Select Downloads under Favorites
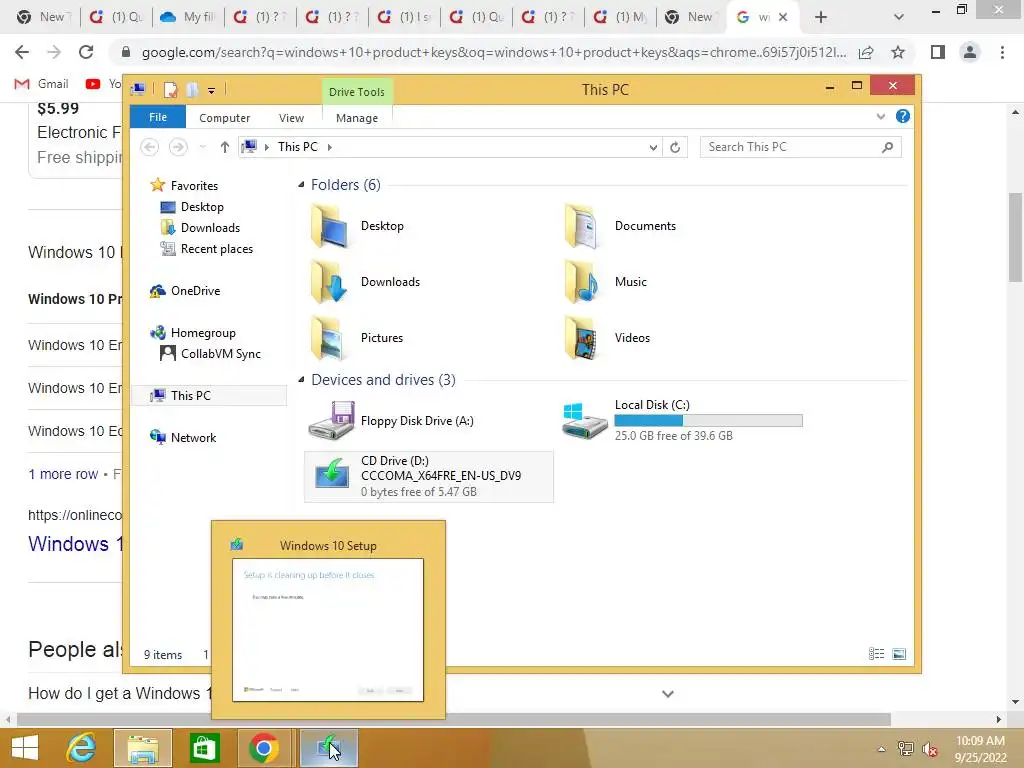The width and height of the screenshot is (1024, 768). [200, 228]
